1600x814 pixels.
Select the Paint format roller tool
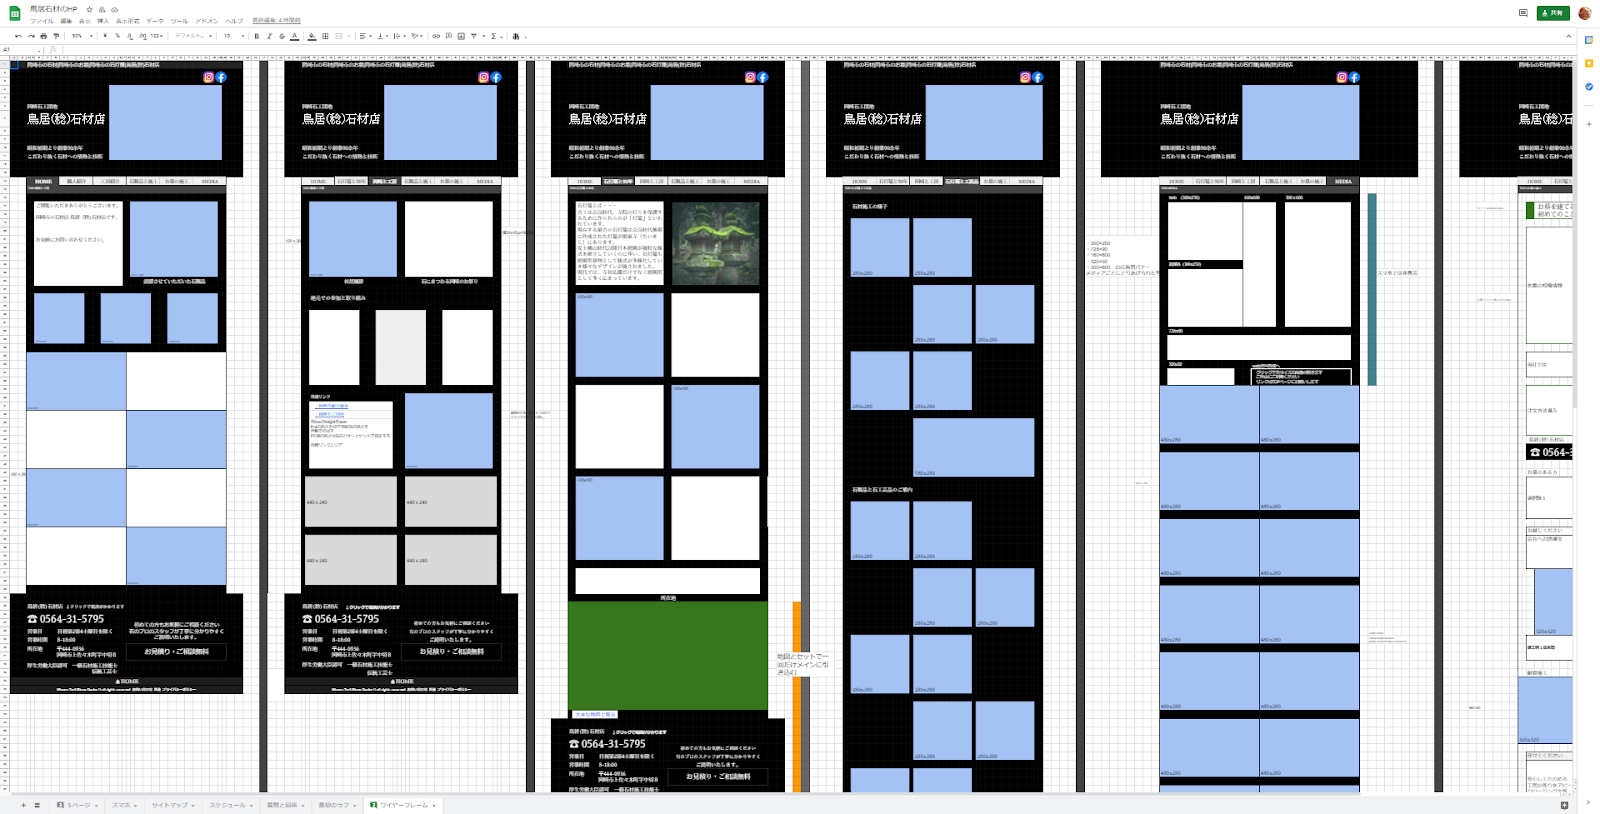56,36
